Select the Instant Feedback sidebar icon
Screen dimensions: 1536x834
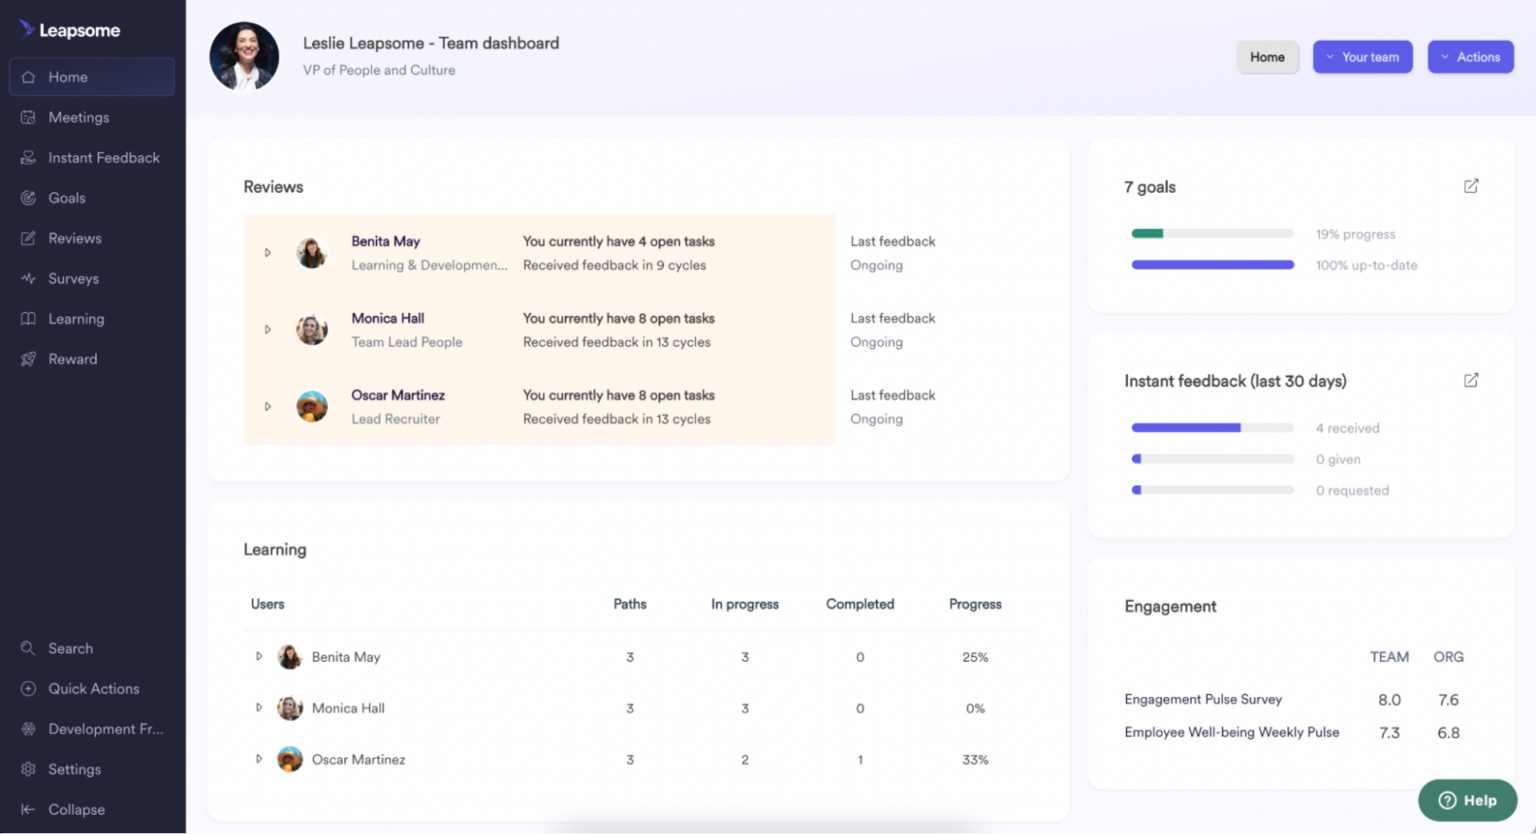tap(27, 157)
